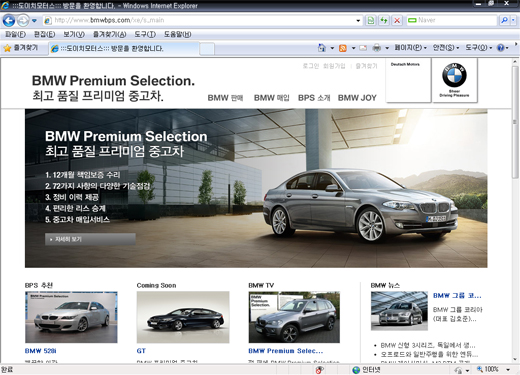Viewport: 520px width, 375px height.
Task: Click the Forward navigation arrow
Action: tap(23, 20)
